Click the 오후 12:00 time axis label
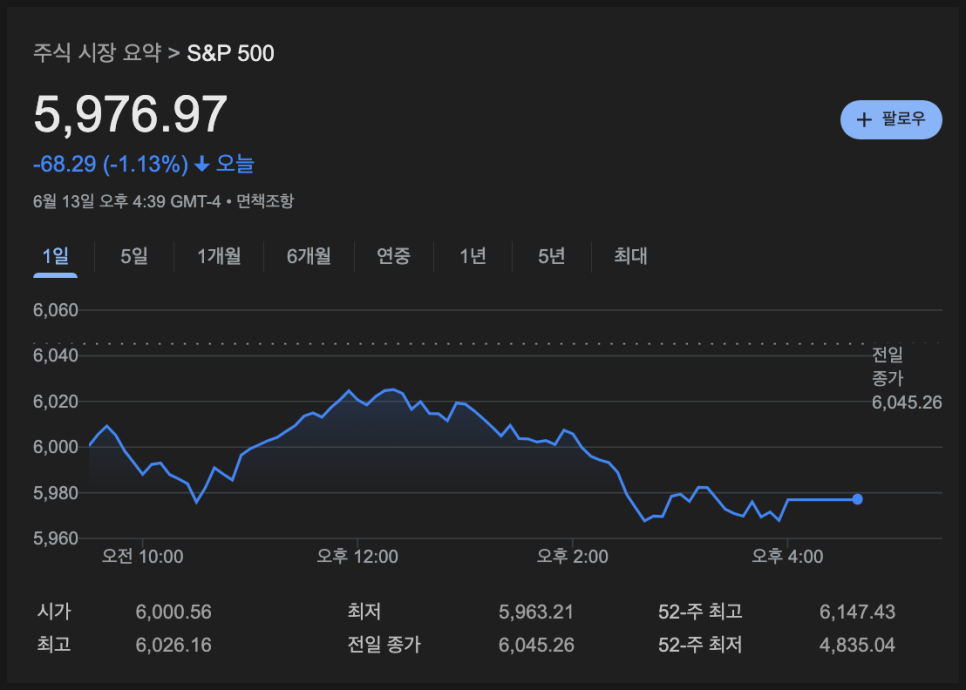Image resolution: width=966 pixels, height=690 pixels. [x=357, y=556]
